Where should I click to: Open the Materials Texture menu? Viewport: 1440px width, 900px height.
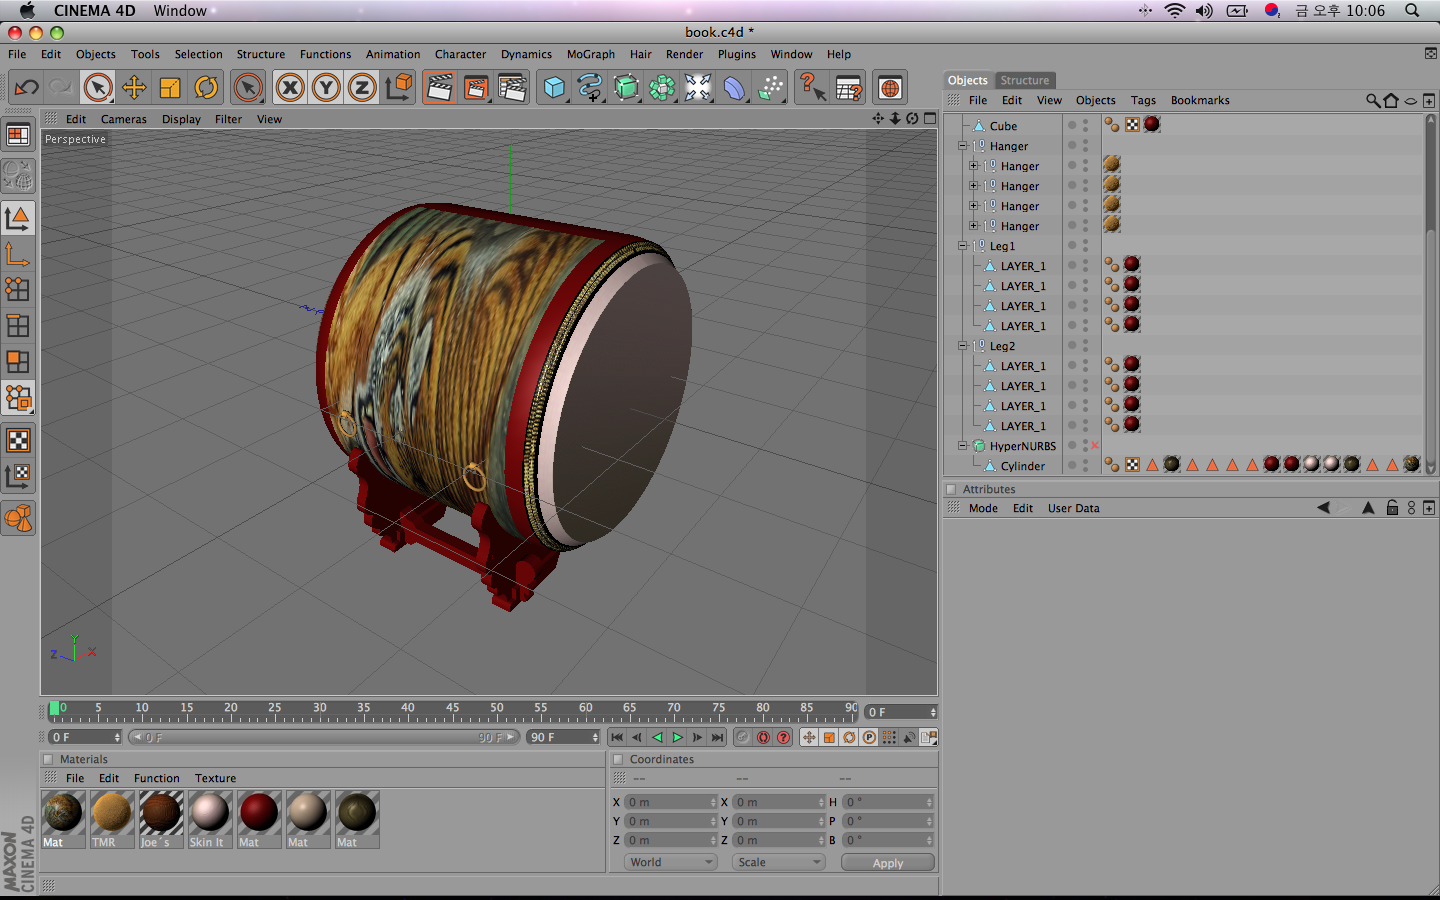click(x=216, y=778)
